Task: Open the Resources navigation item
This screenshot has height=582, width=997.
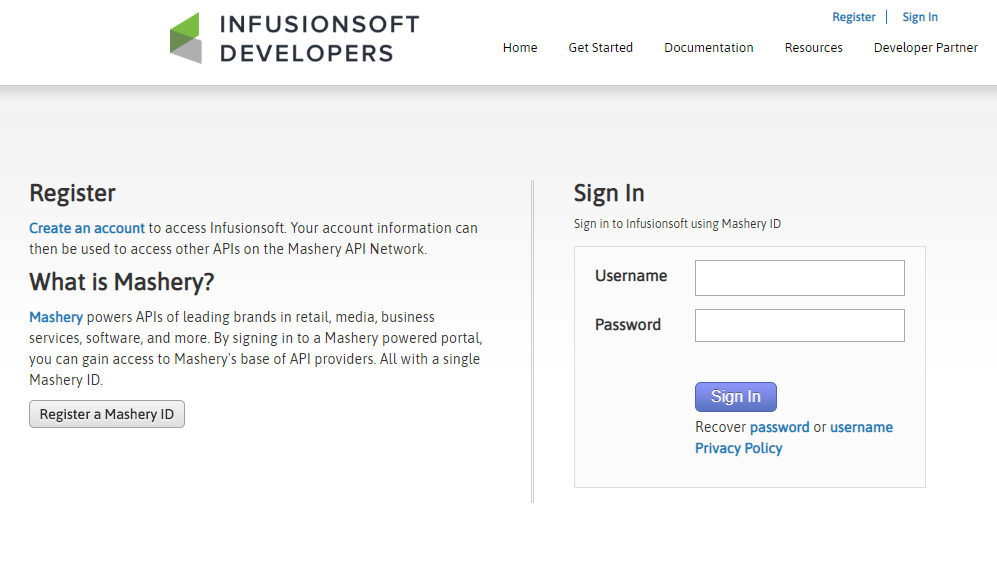Action: 813,48
